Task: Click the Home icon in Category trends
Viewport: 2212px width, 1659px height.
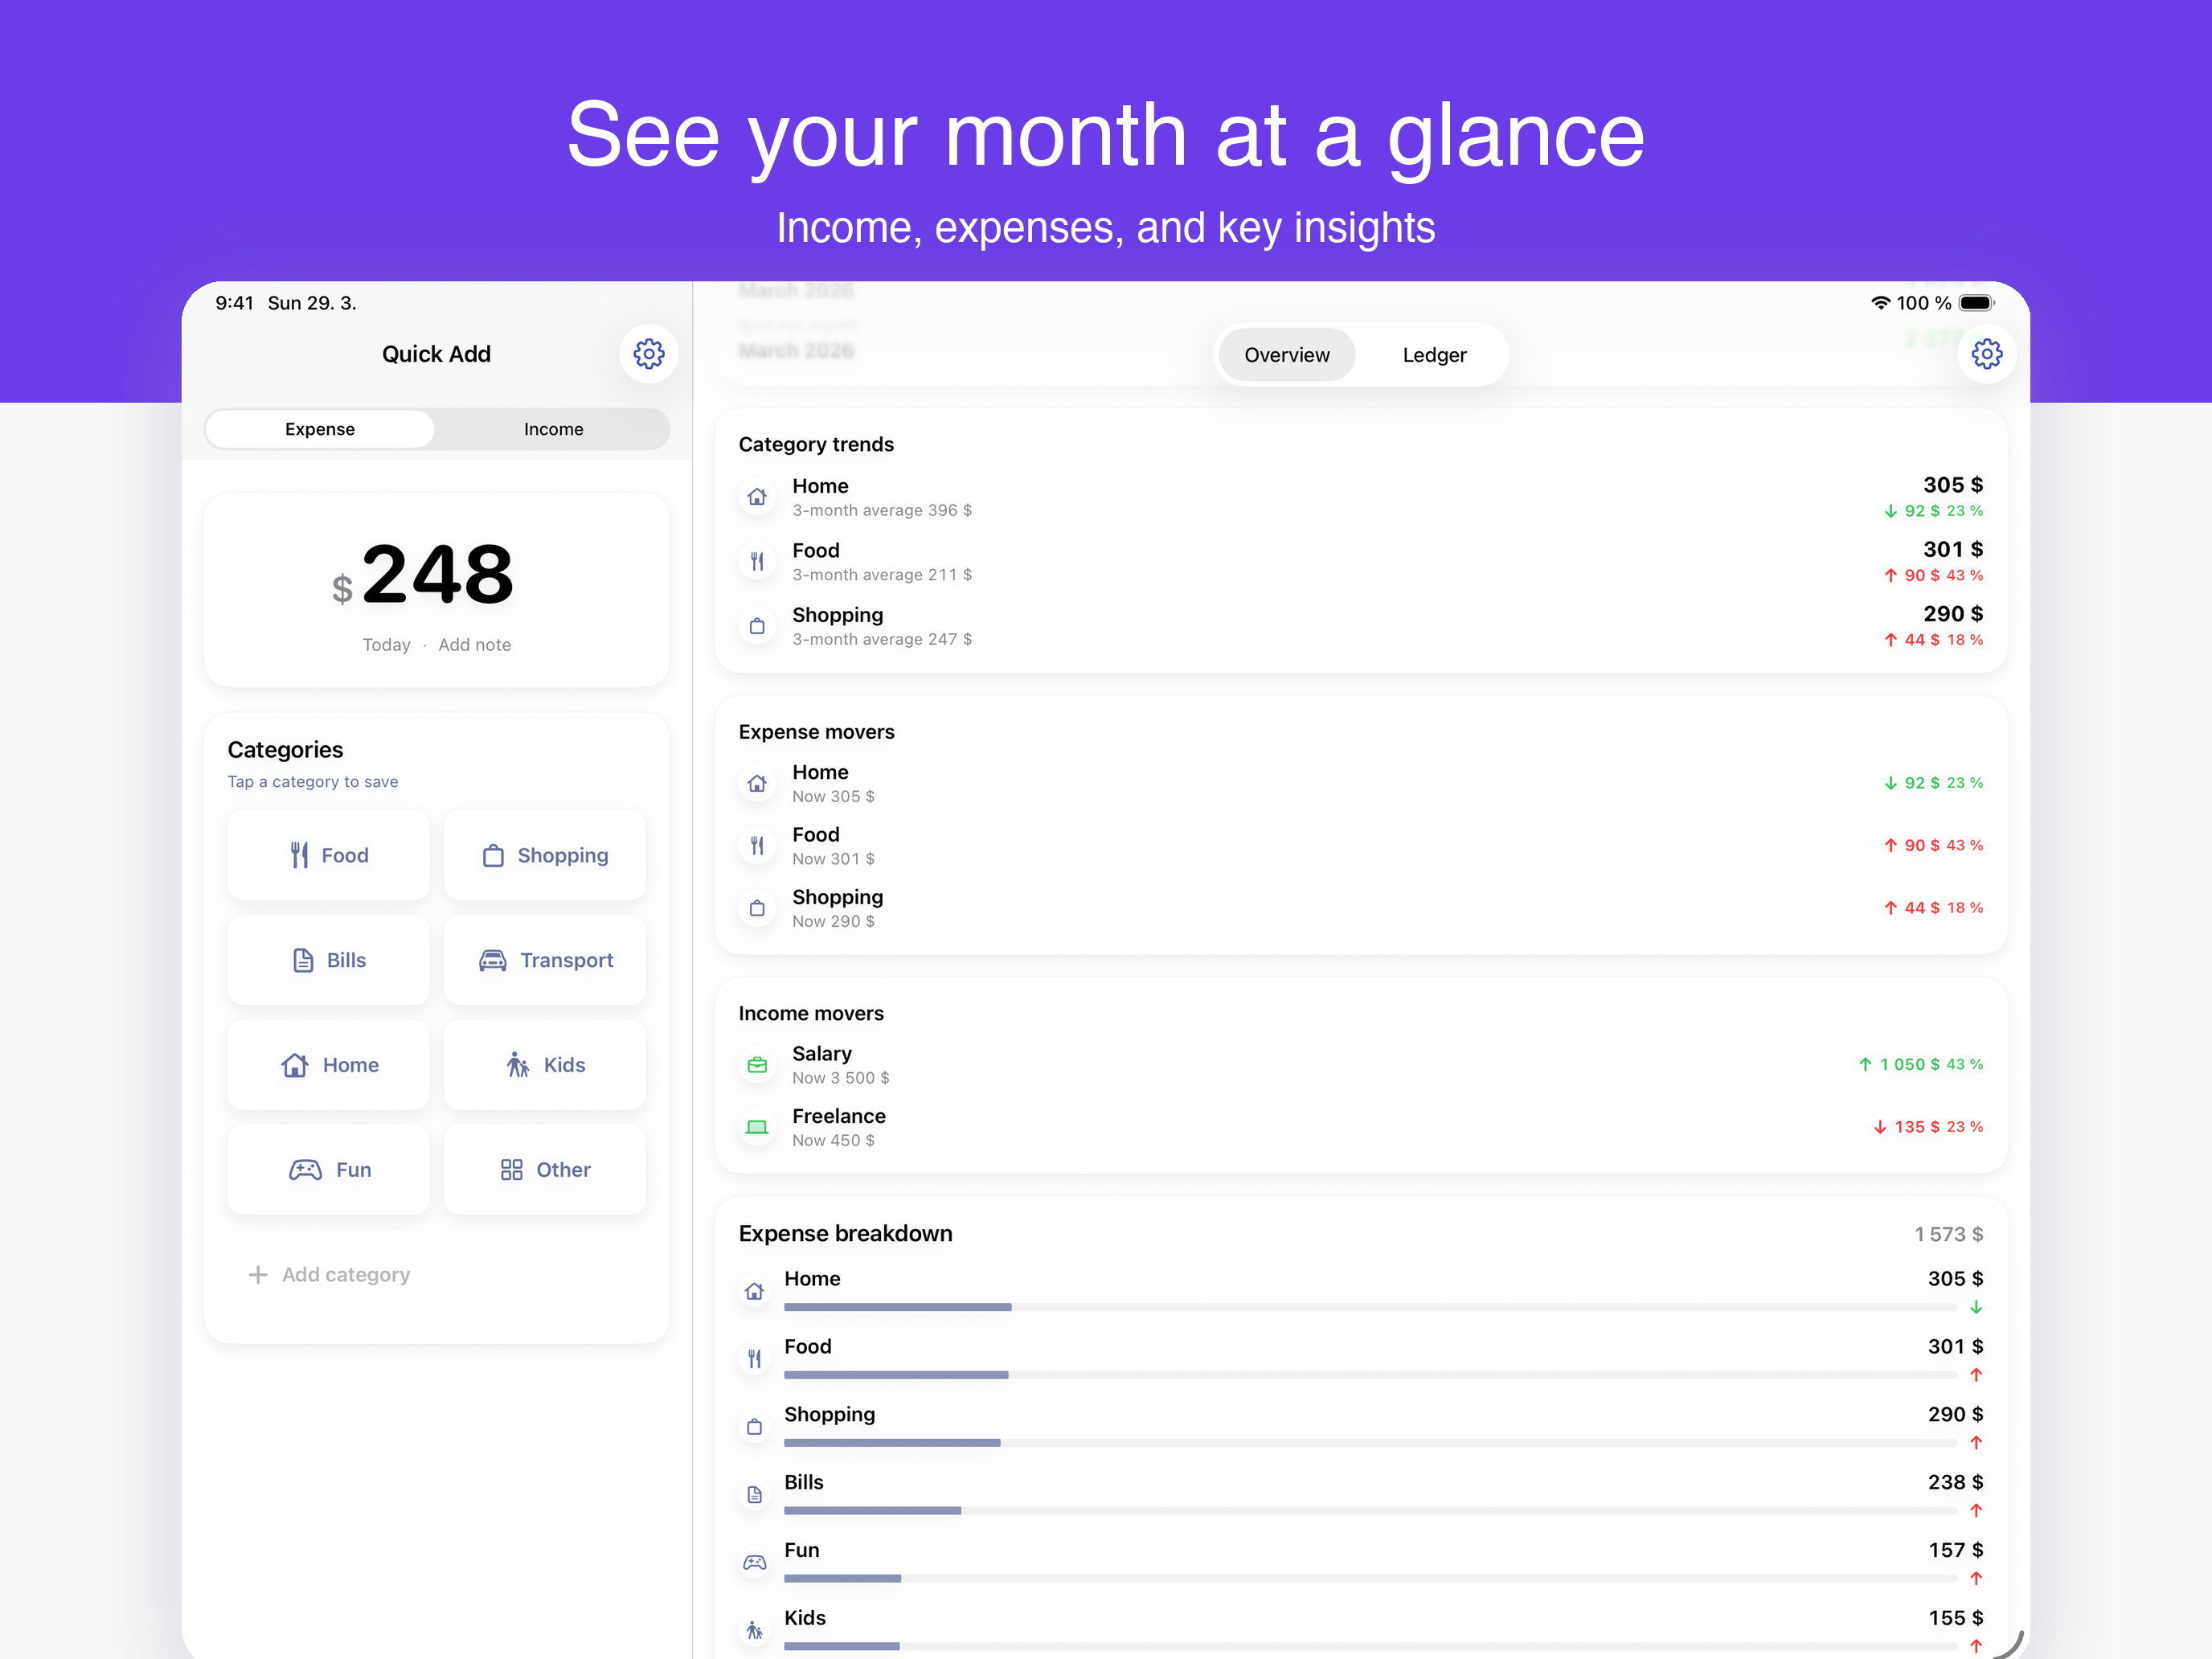Action: [757, 497]
